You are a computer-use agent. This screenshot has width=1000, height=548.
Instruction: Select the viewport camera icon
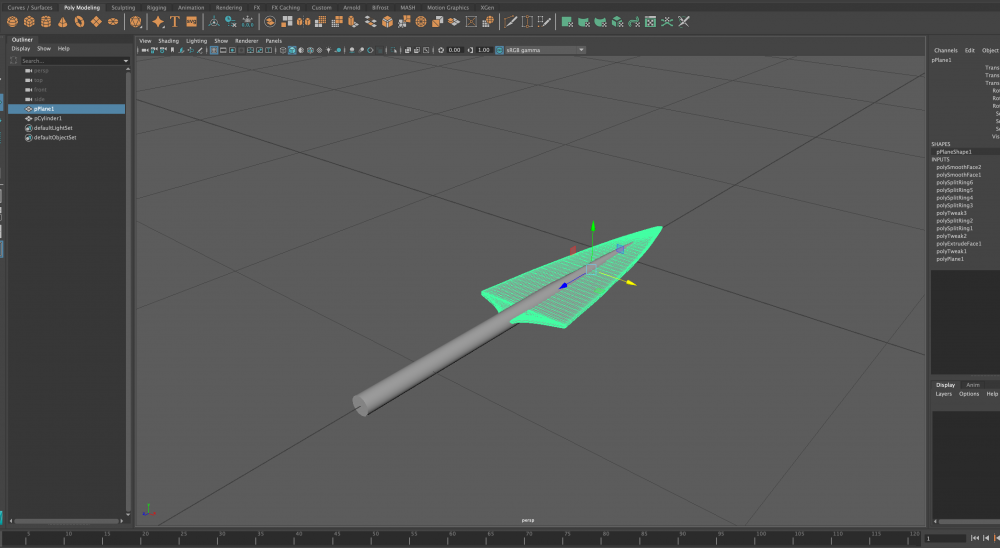pos(145,50)
